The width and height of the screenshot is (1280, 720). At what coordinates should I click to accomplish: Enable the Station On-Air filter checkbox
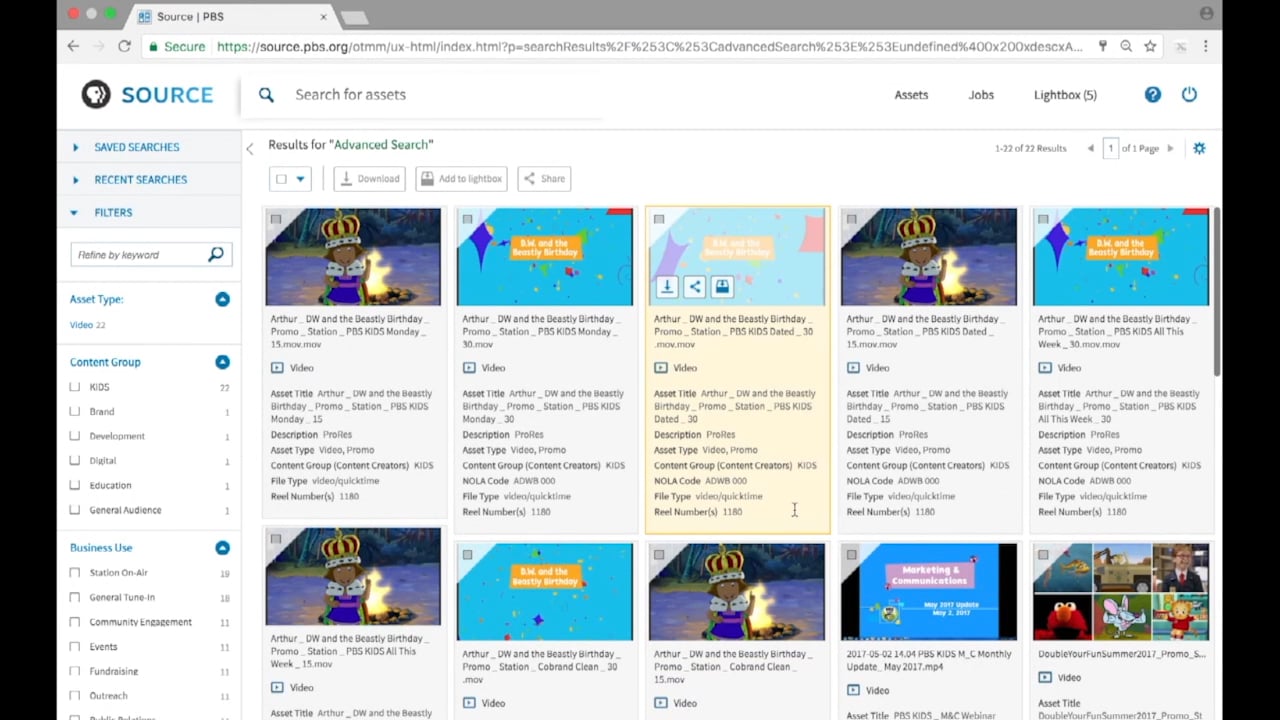coord(75,573)
